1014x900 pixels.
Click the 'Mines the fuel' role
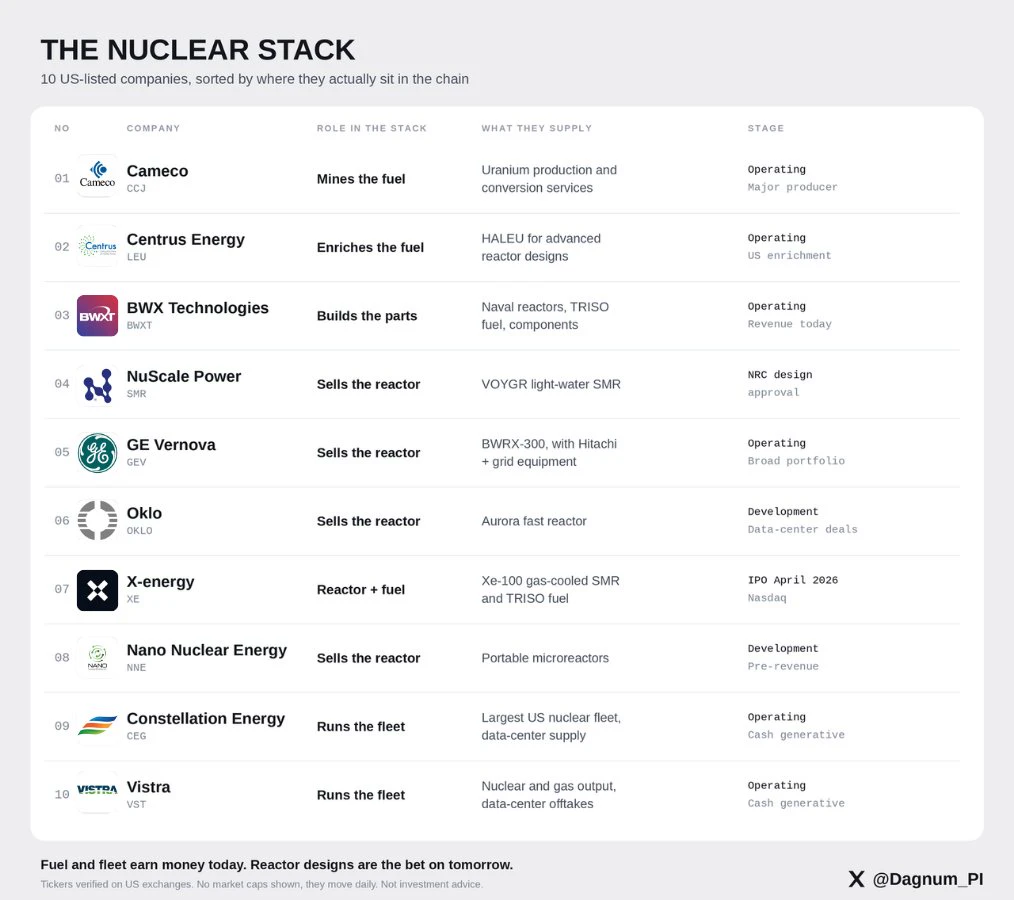361,179
